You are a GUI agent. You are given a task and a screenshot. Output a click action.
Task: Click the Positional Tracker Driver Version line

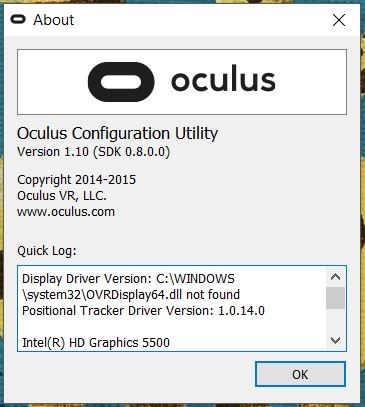tap(143, 311)
